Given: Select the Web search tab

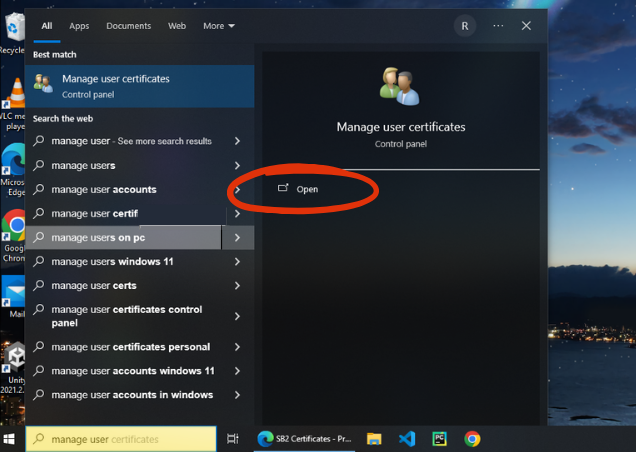Looking at the screenshot, I should [x=177, y=26].
